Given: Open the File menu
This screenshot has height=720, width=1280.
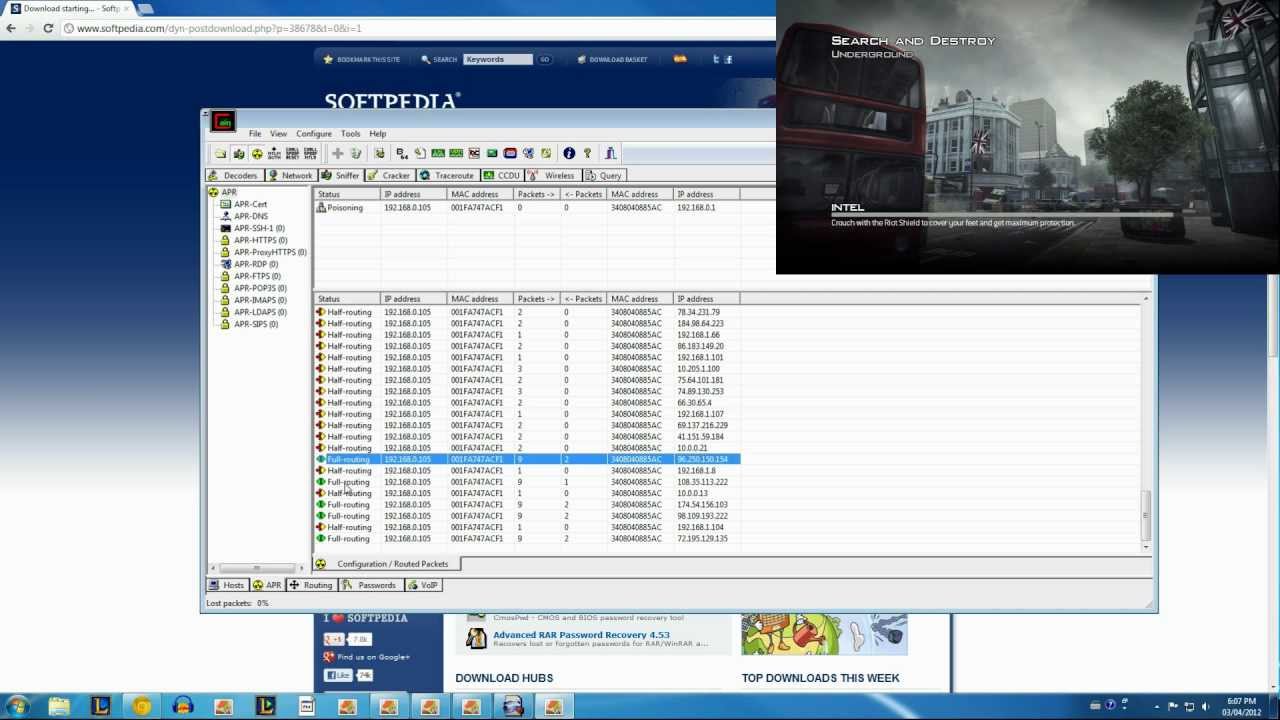Looking at the screenshot, I should click(255, 133).
